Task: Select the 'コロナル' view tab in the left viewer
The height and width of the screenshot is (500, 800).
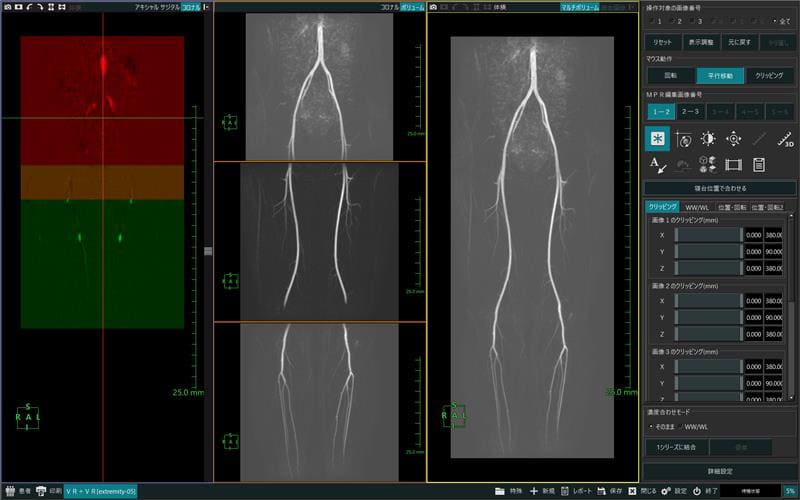Action: [190, 7]
